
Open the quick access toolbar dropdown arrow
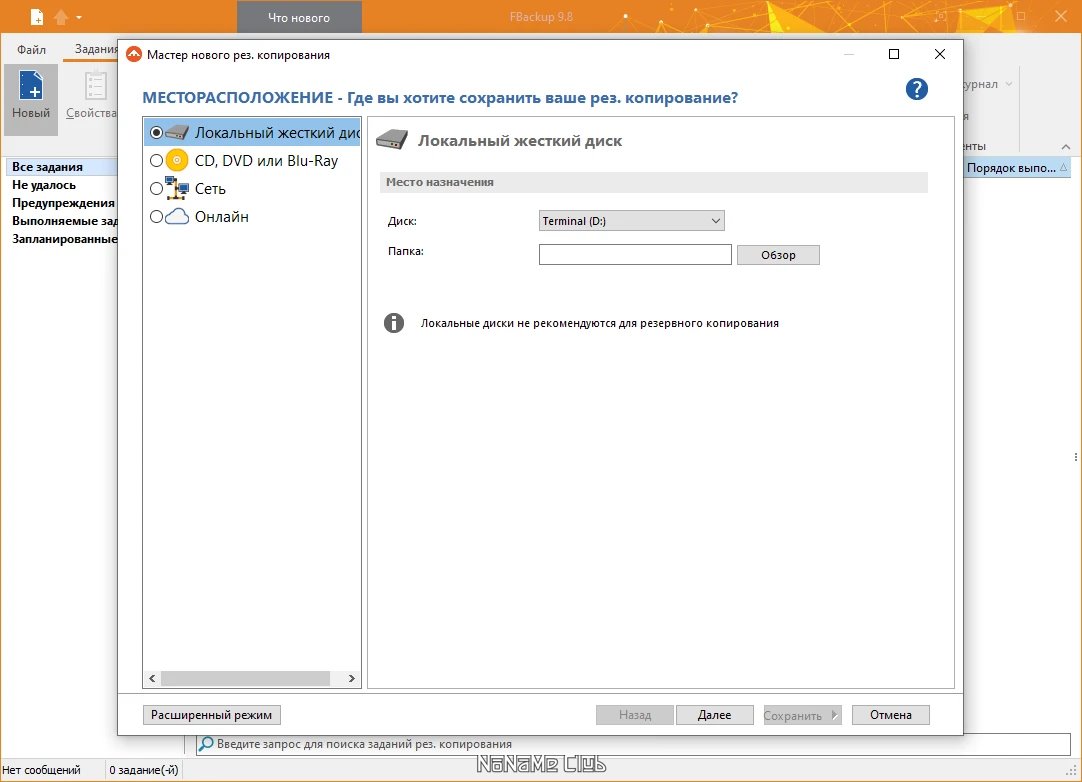79,17
